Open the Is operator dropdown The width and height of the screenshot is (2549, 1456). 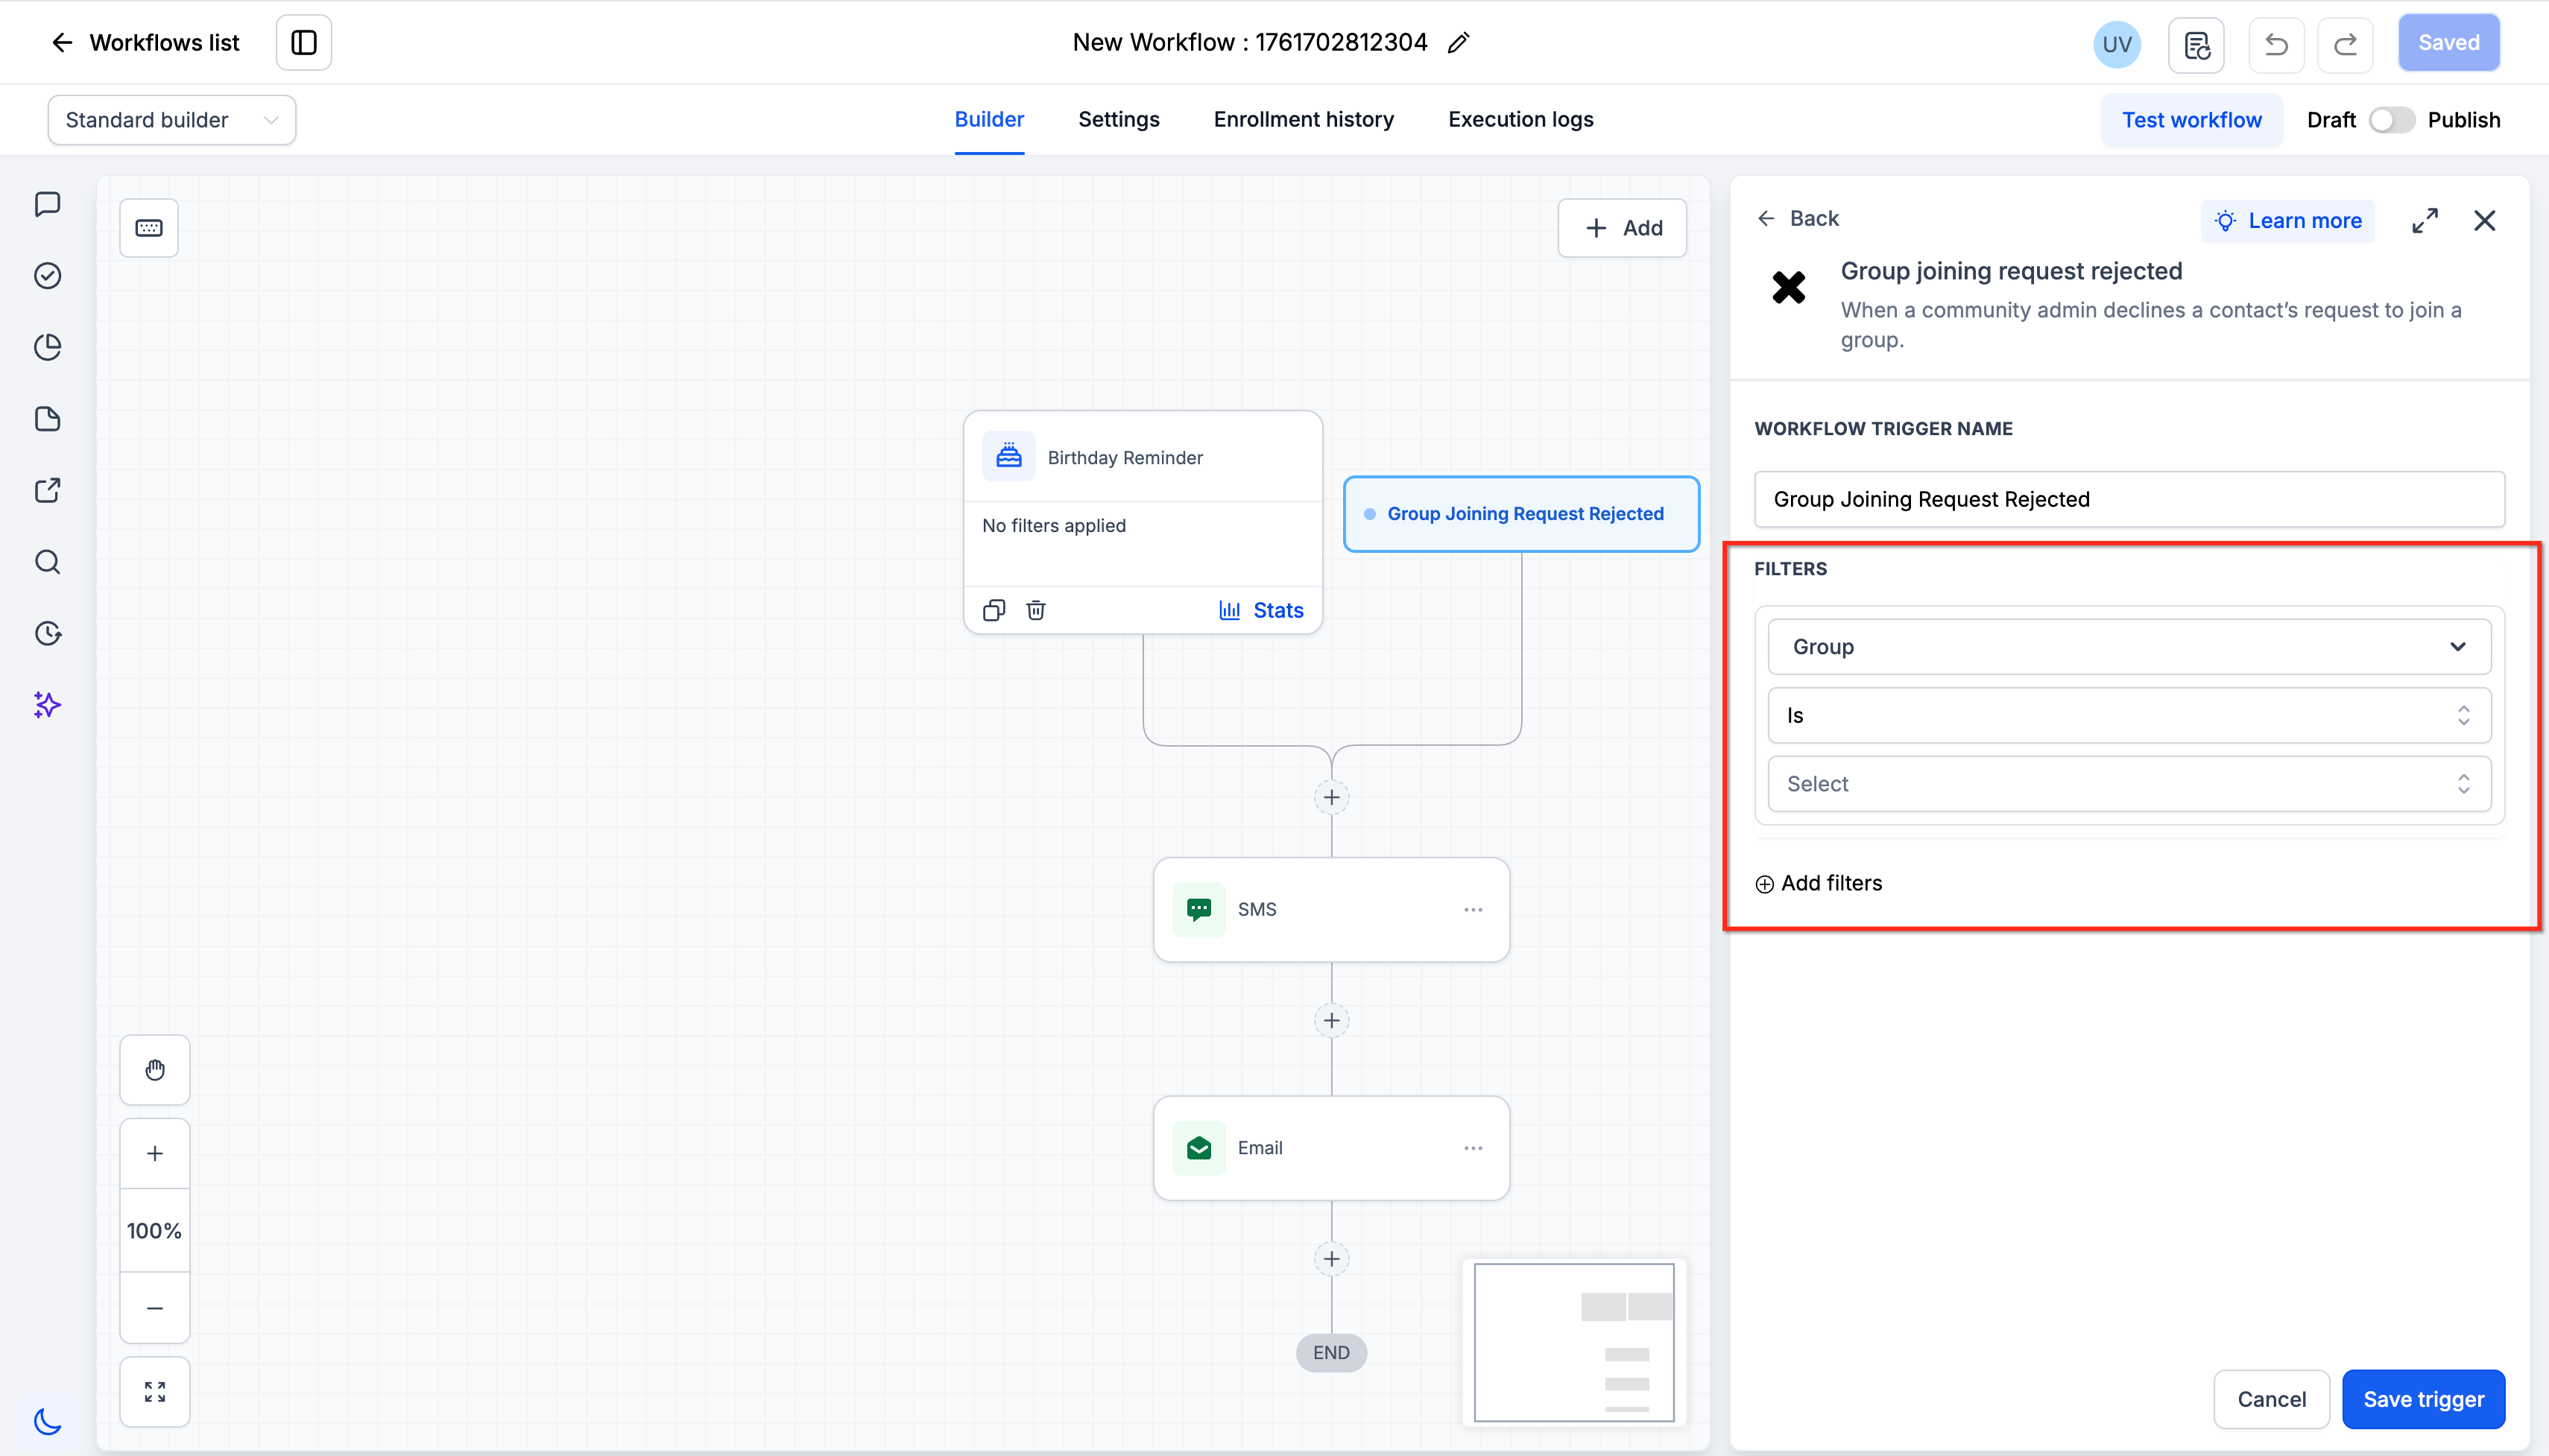[2130, 716]
